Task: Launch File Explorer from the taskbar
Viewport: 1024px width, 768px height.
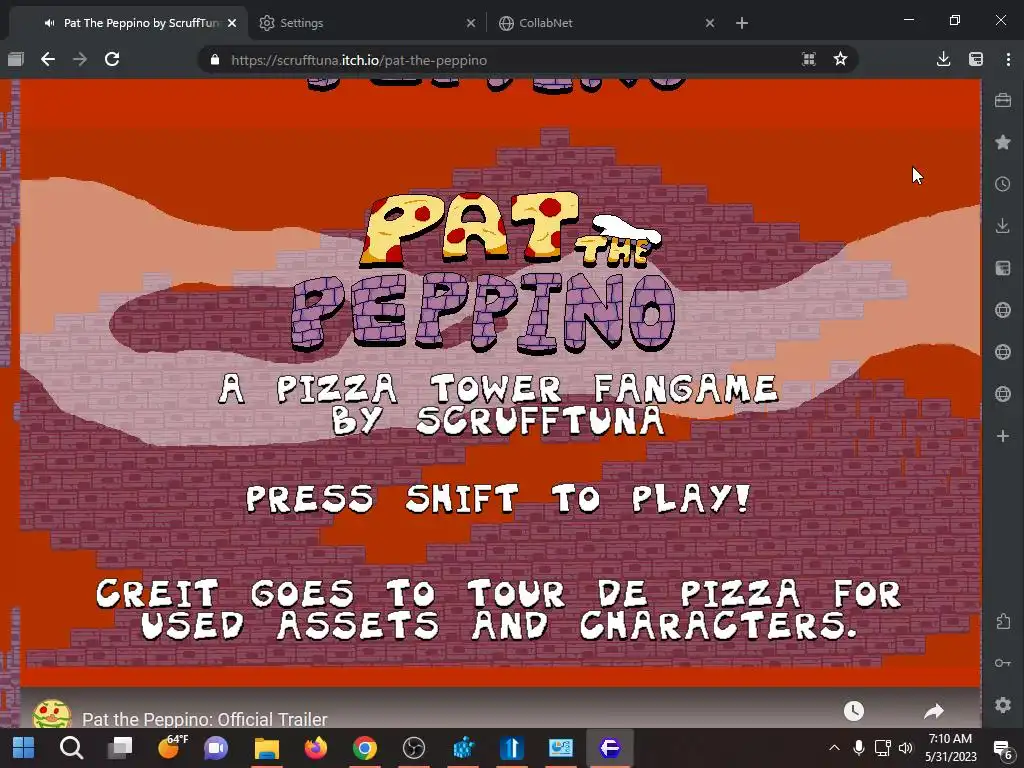Action: point(266,748)
